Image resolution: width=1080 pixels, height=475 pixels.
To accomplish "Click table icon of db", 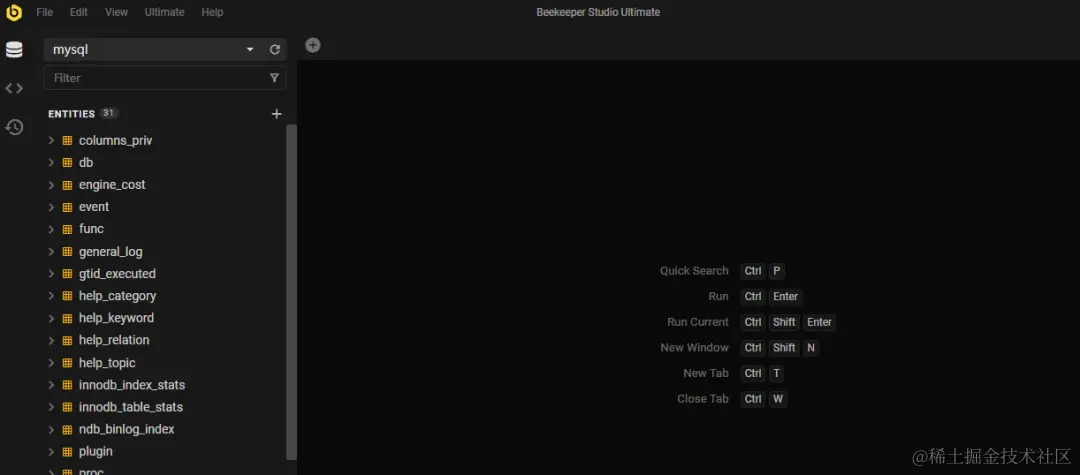I will 67,162.
